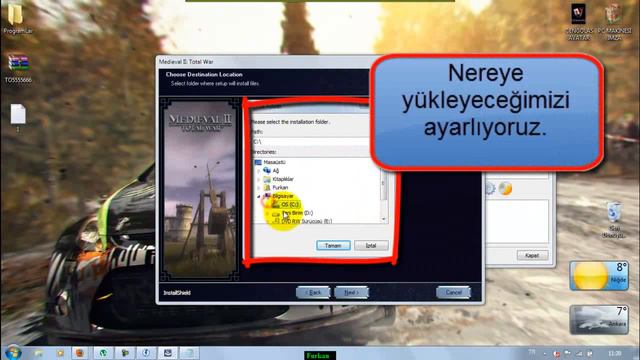Screen dimensions: 640x360
Task: Confirm folder with the Tamam button
Action: (333, 246)
